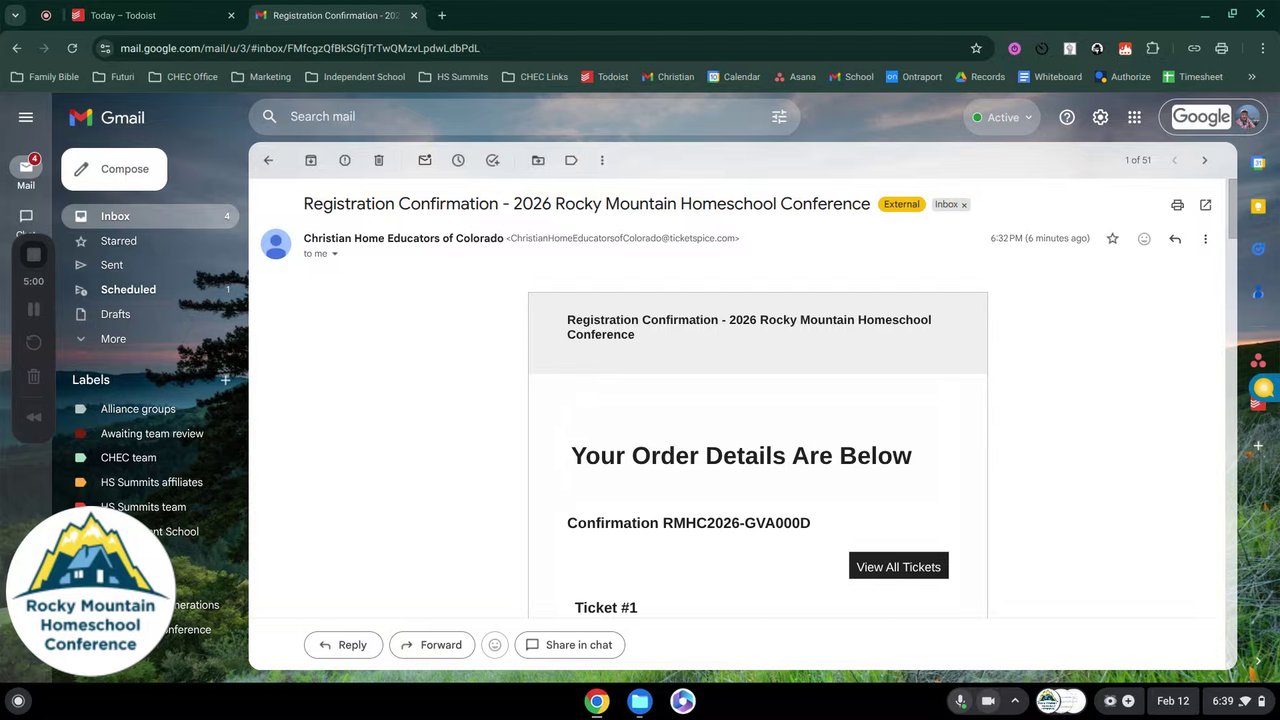Open the Google account profile picture
Image resolution: width=1280 pixels, height=720 pixels.
pyautogui.click(x=1247, y=117)
